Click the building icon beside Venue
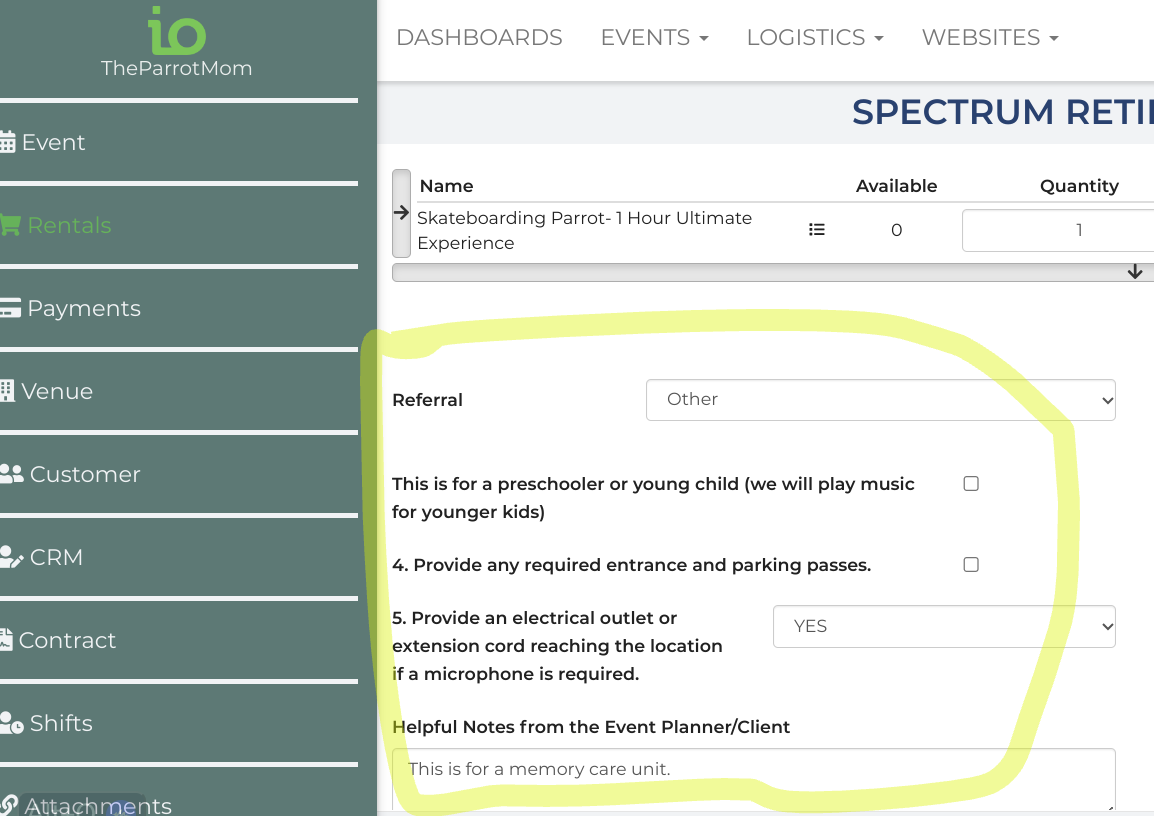1154x816 pixels. point(8,391)
